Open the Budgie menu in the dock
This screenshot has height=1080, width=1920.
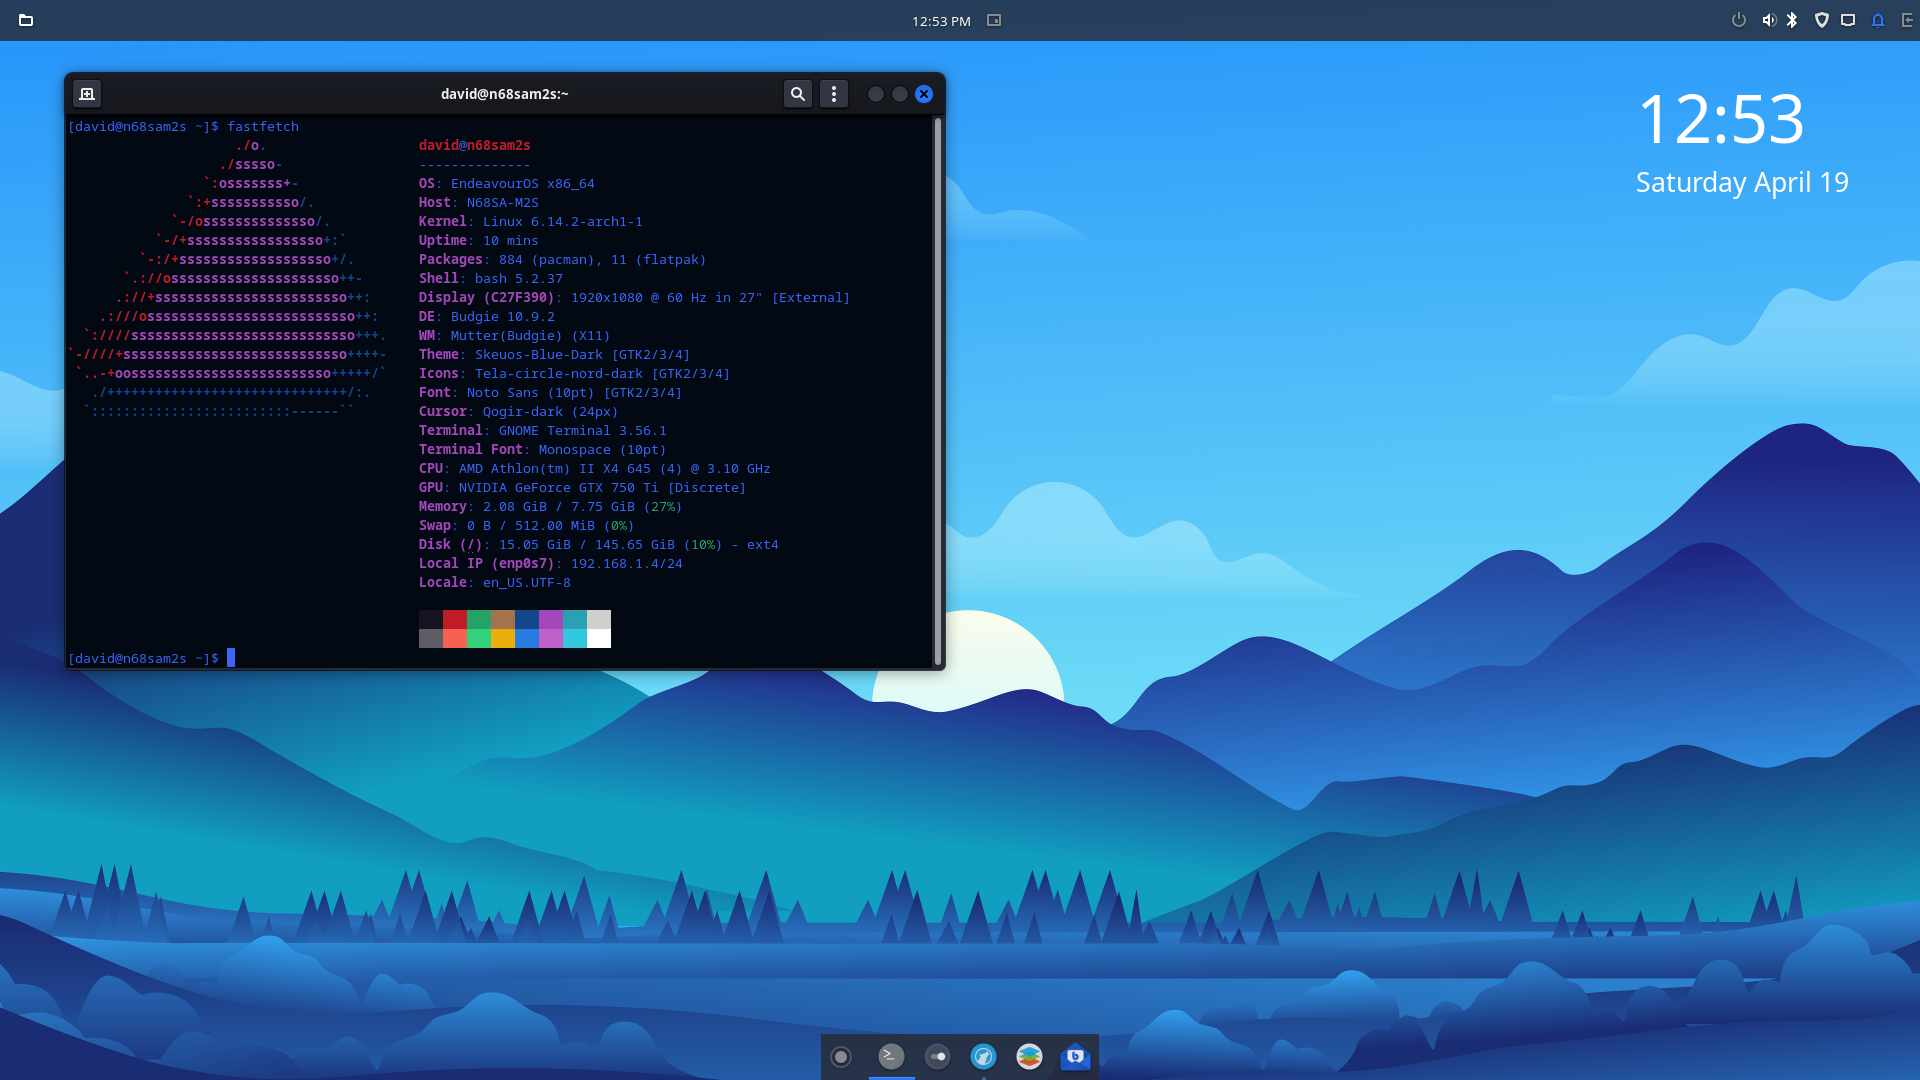click(841, 1057)
